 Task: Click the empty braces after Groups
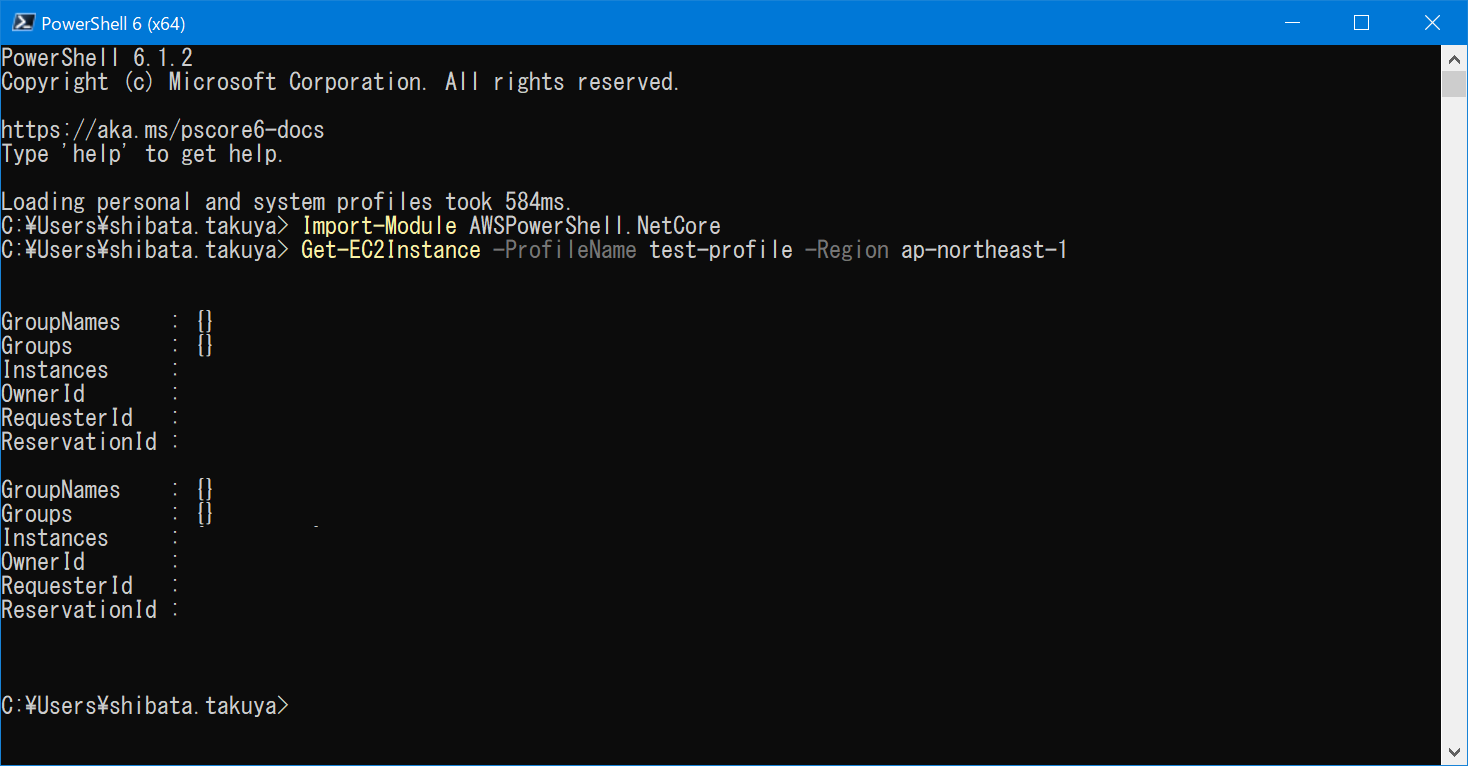point(205,345)
